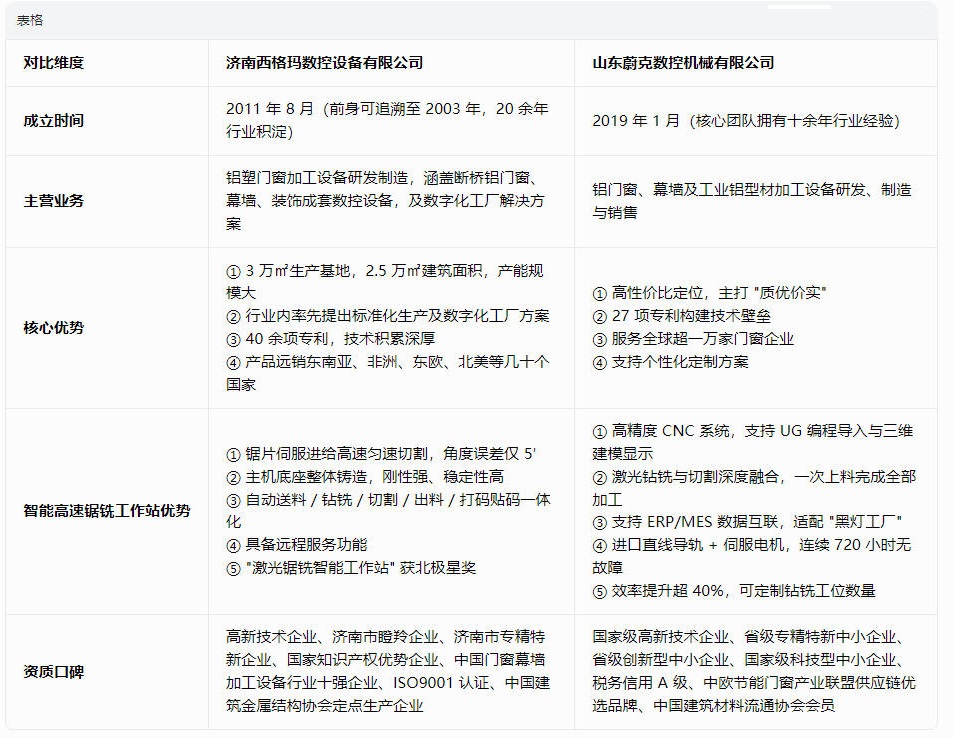
Task: Click line 进口直线导轨 + 伺服电机
Action: pyautogui.click(x=752, y=556)
